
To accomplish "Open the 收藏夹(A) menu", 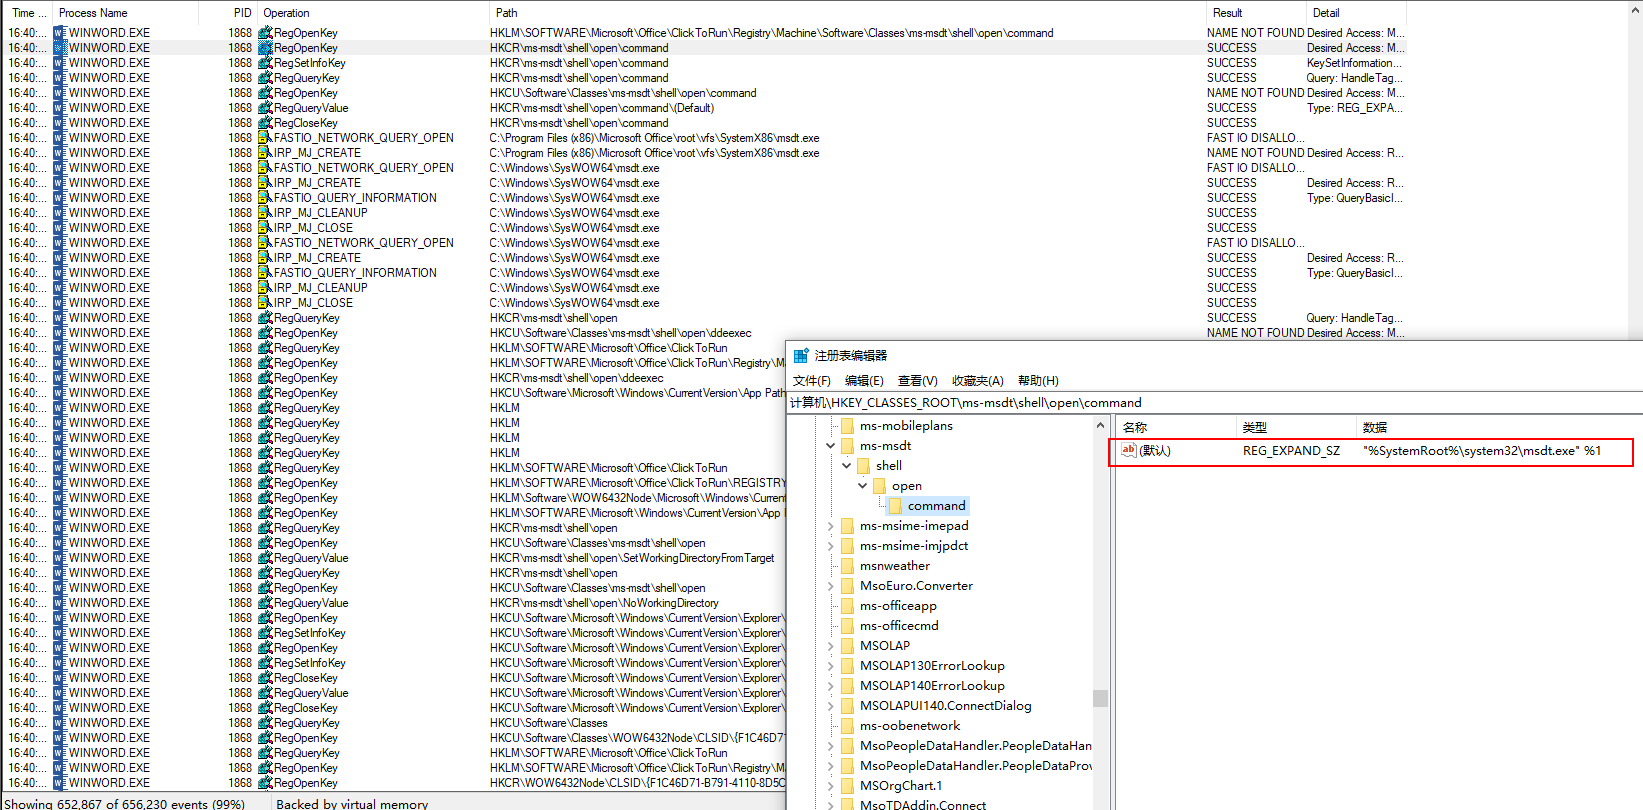I will coord(978,381).
